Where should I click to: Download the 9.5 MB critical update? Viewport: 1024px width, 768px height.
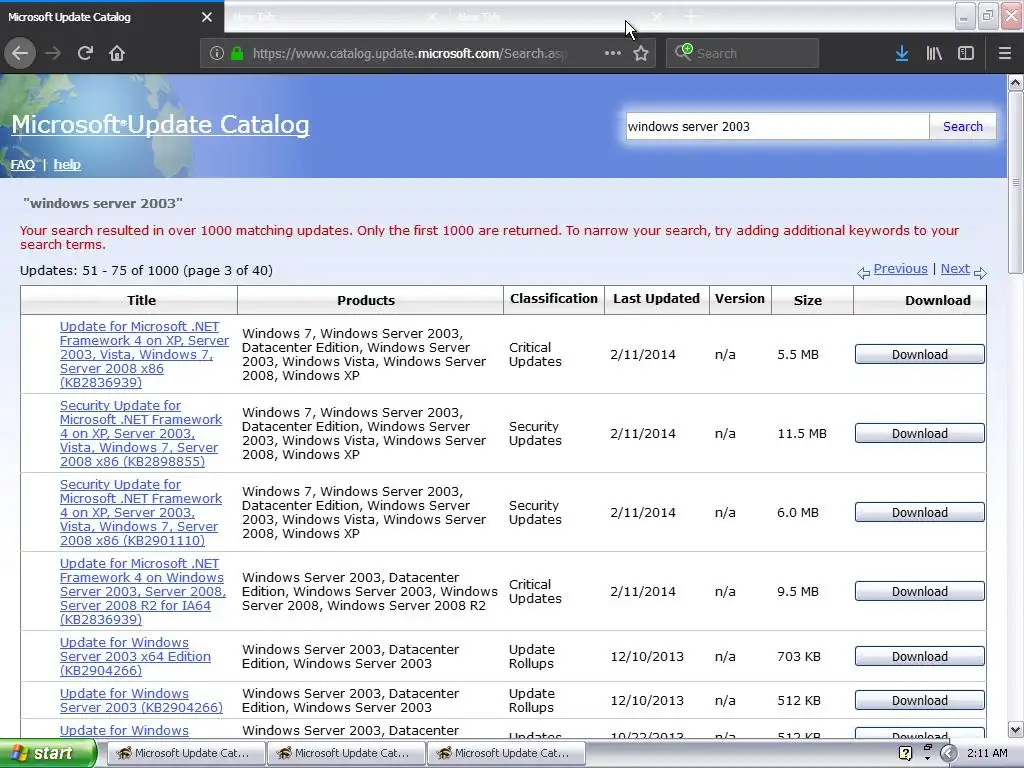tap(920, 592)
